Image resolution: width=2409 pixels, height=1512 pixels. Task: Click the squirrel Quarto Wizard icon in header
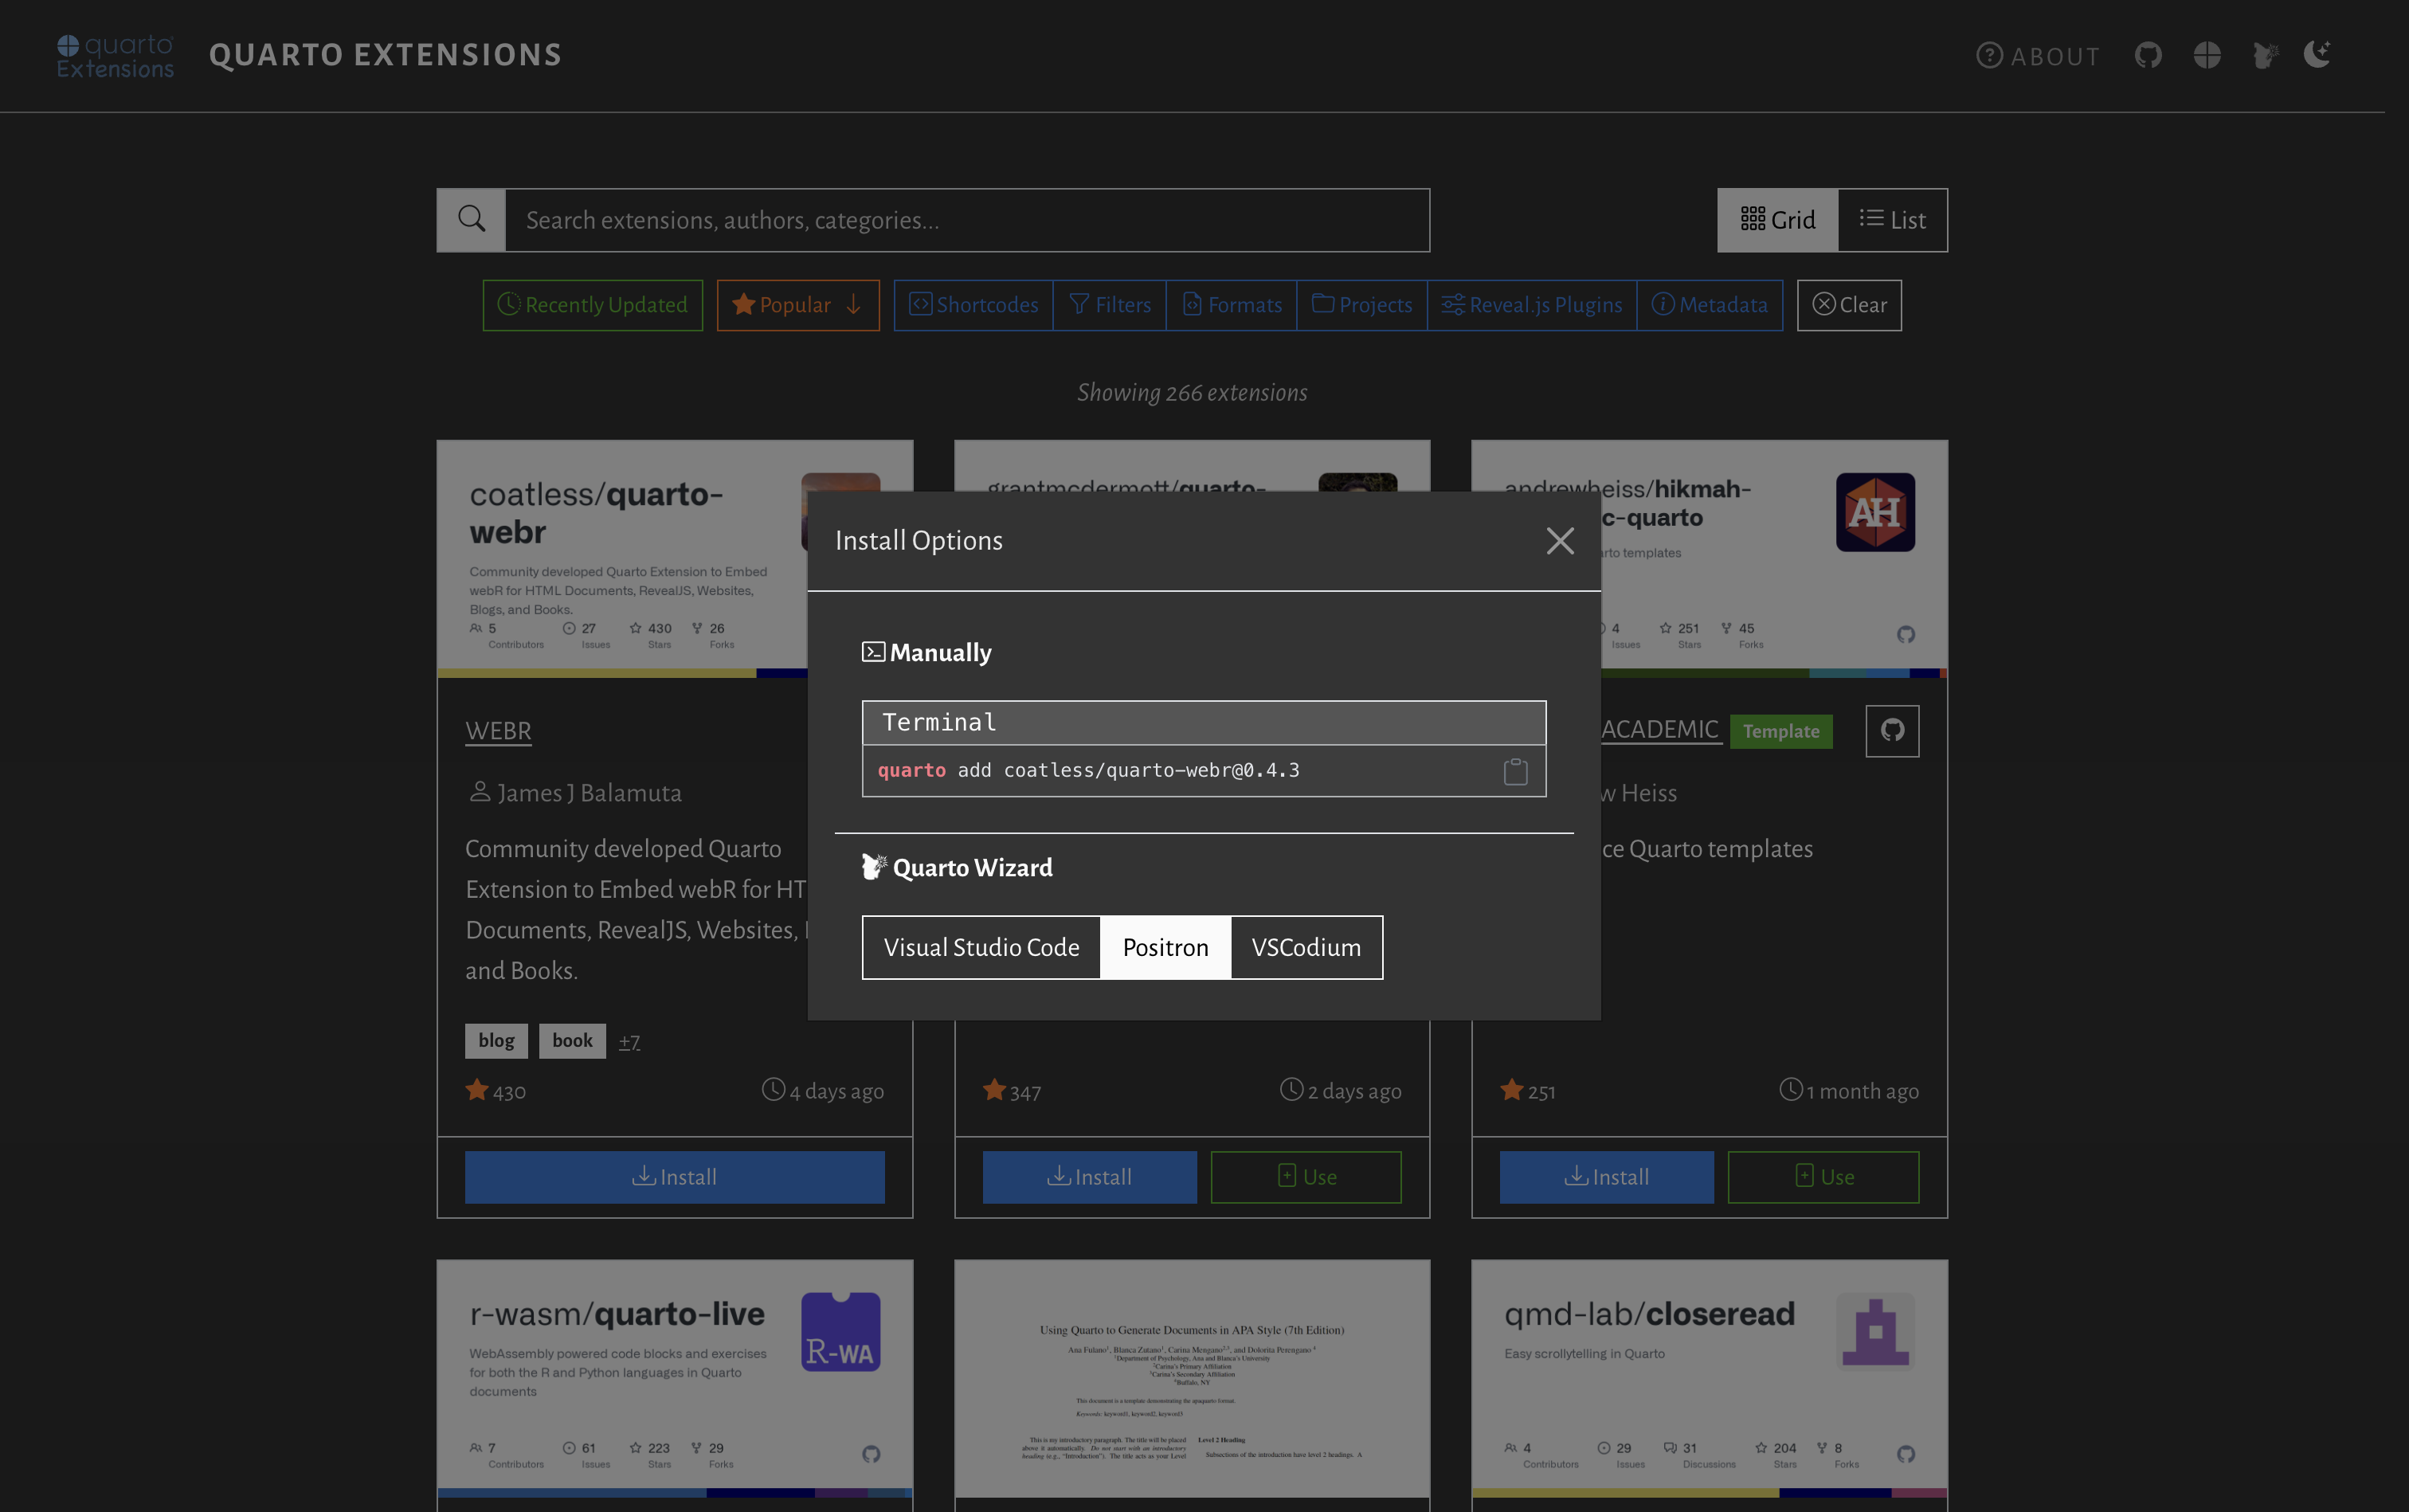(2265, 55)
